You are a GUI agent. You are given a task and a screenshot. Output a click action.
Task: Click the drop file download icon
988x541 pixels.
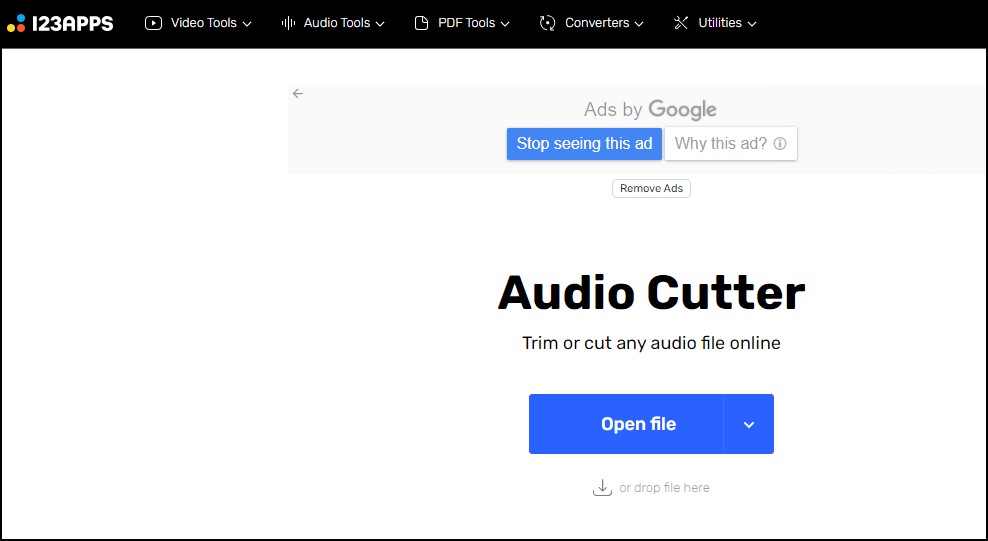pyautogui.click(x=602, y=487)
